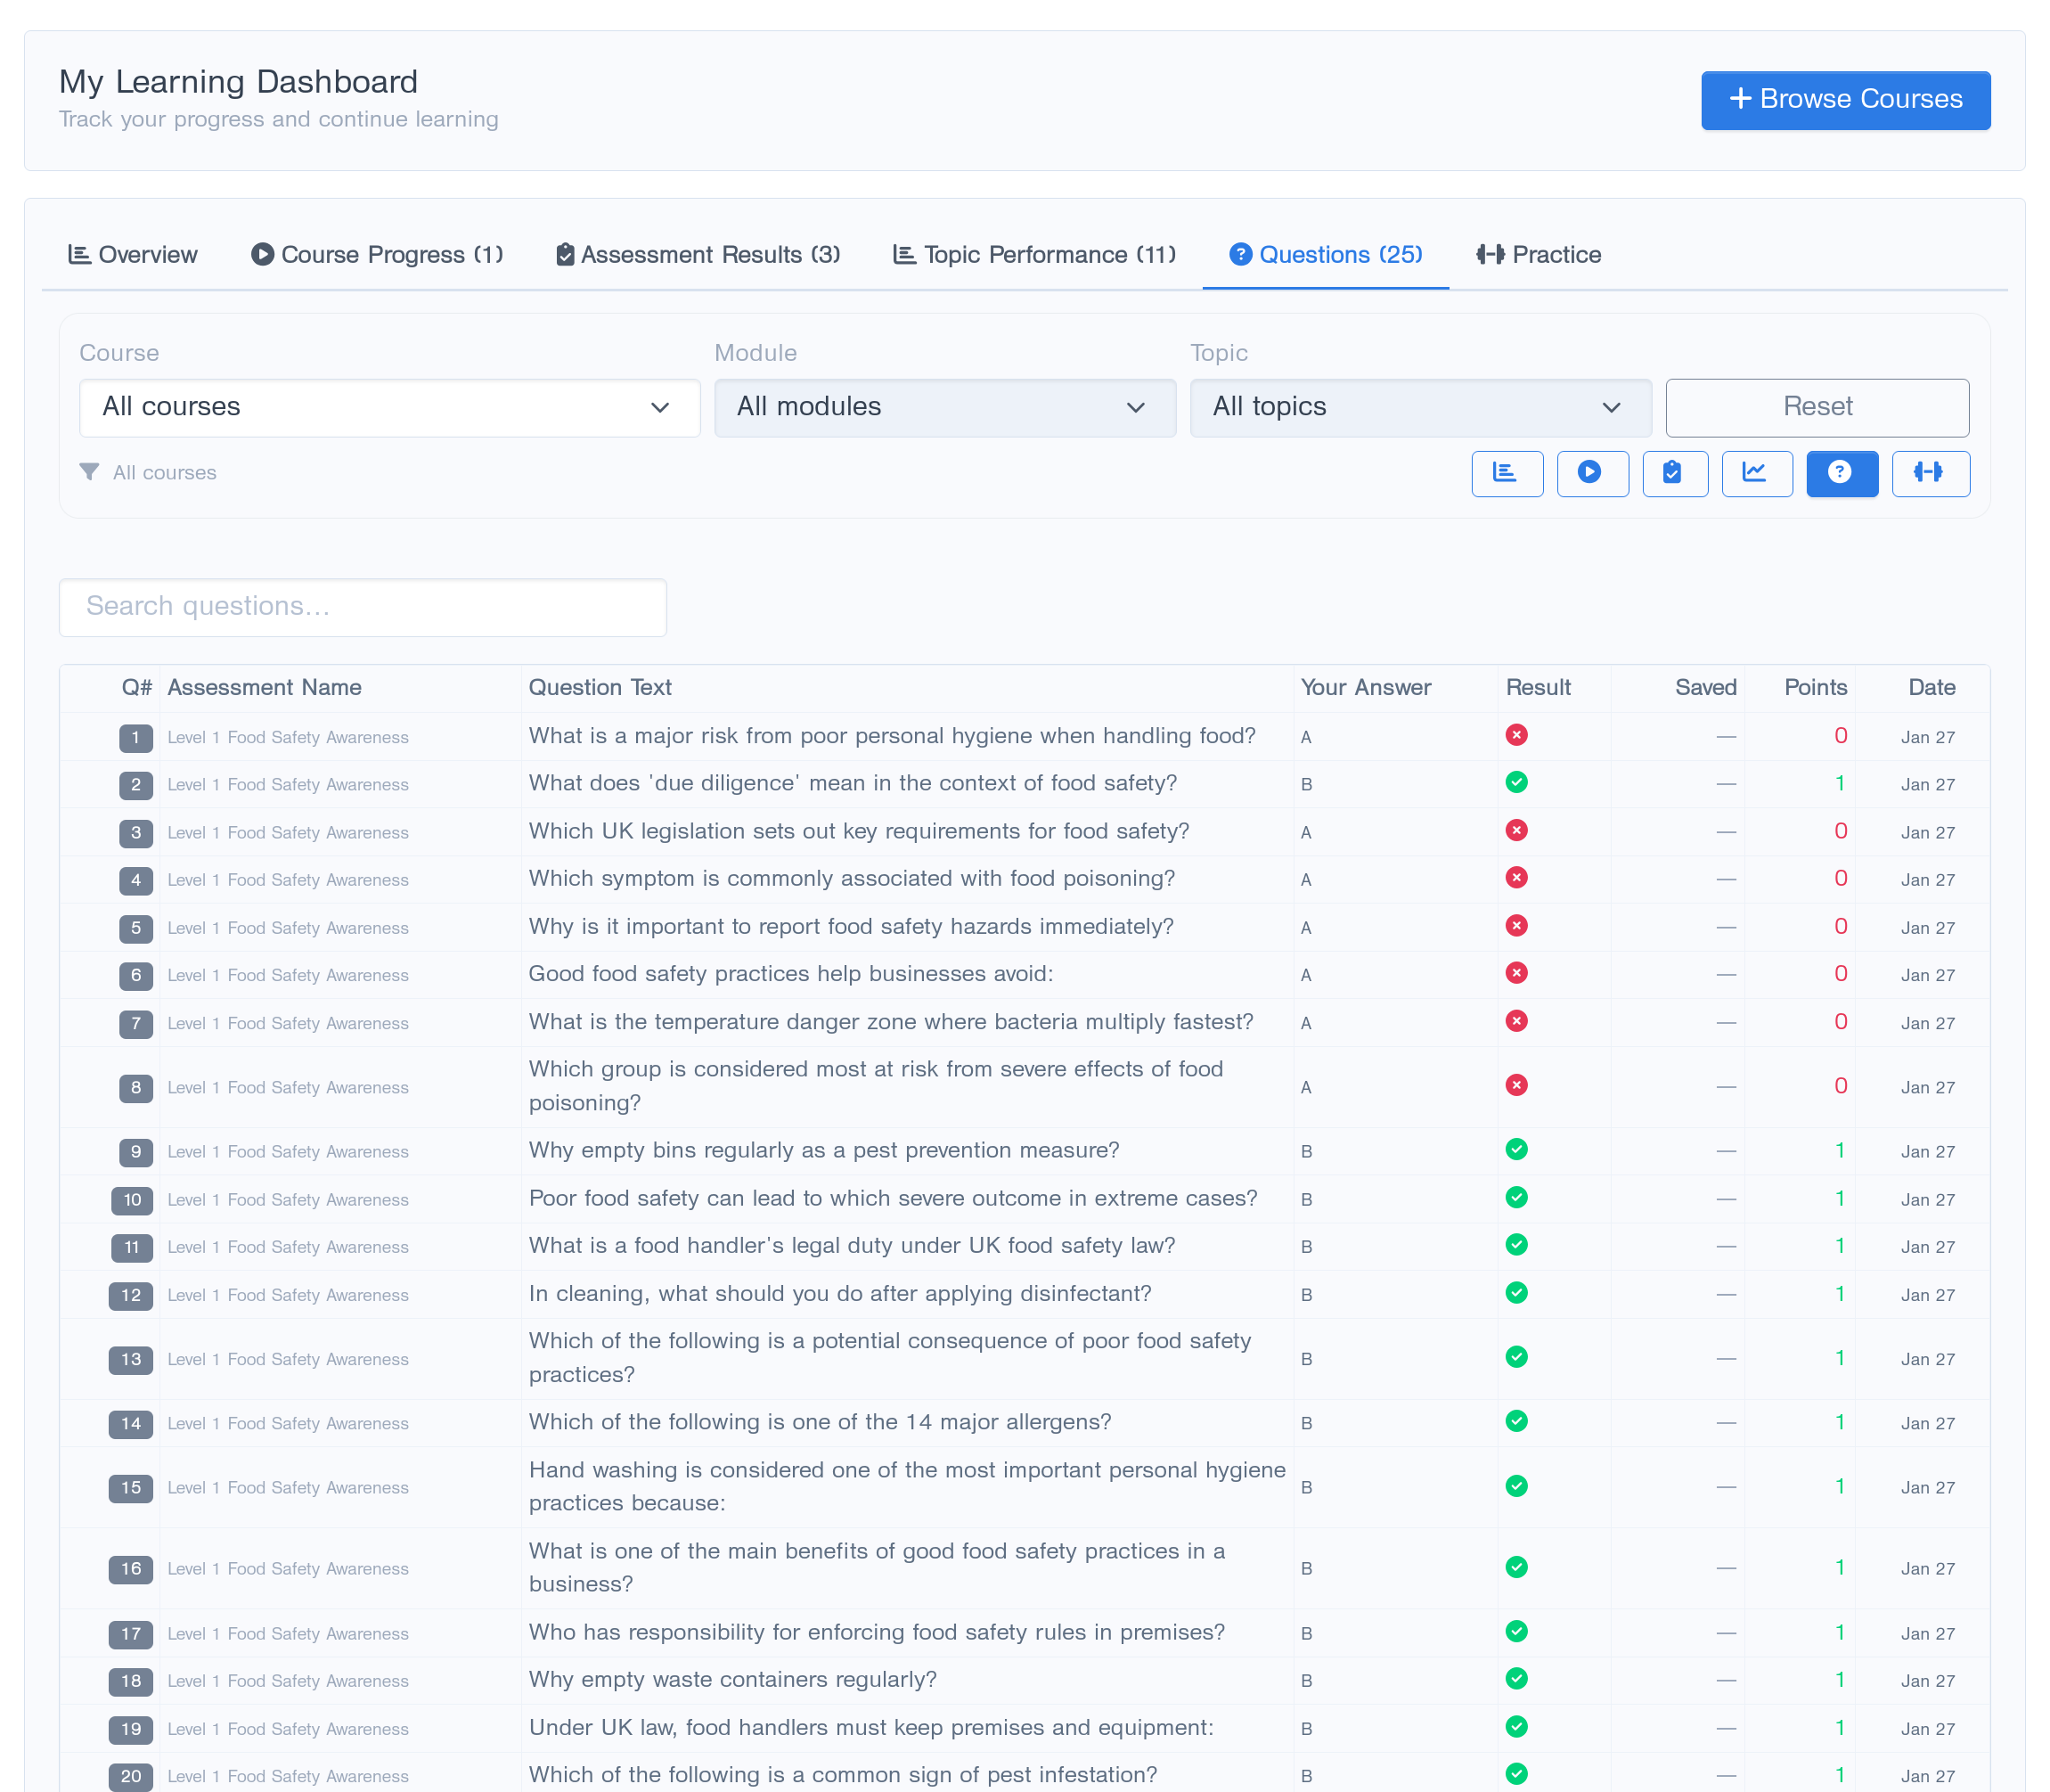
Task: Click the clipboard Assessment Results quick icon
Action: [1675, 474]
